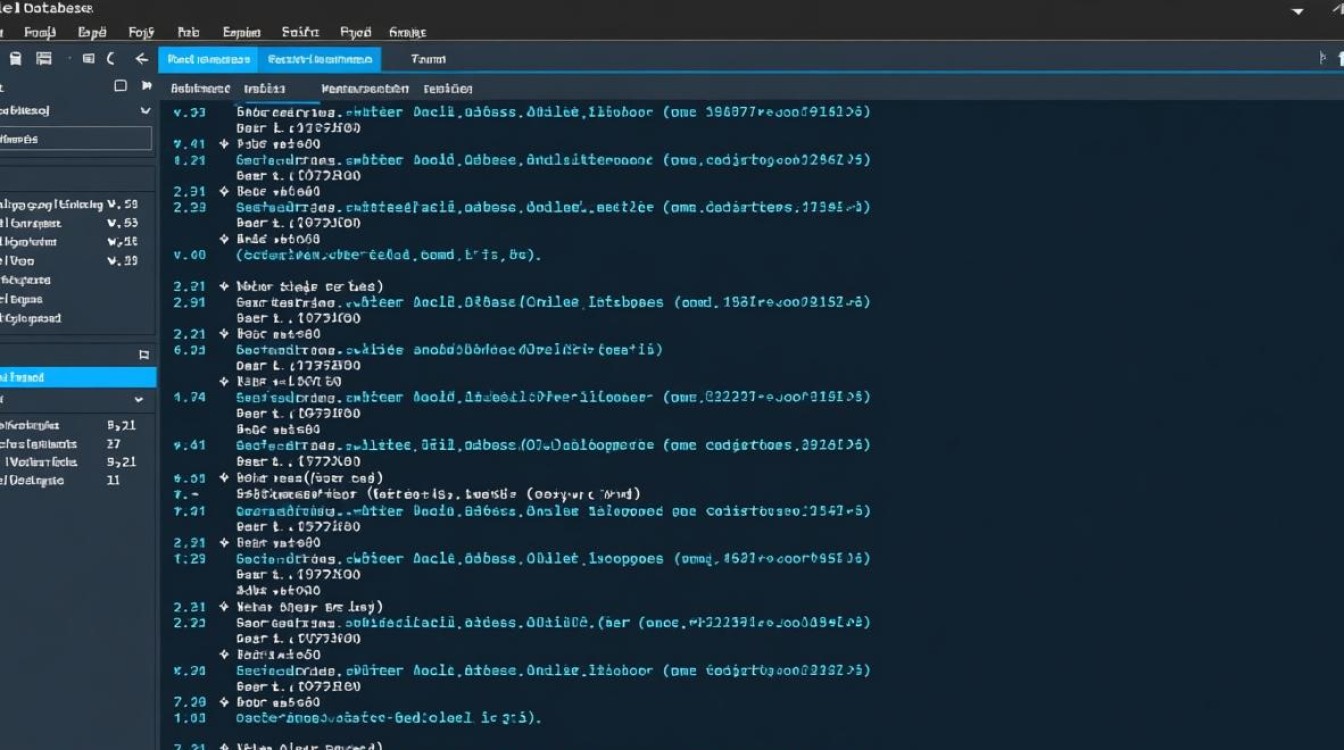Select the database connection icon in the toolbar
The width and height of the screenshot is (1344, 750).
coord(88,58)
